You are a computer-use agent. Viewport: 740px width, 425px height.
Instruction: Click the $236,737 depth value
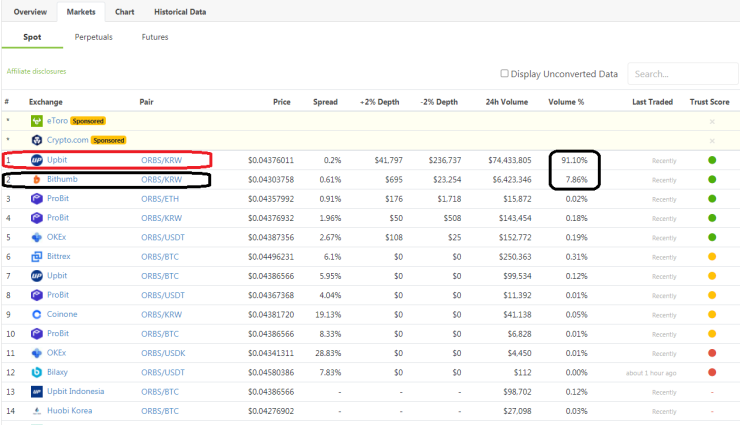click(445, 160)
